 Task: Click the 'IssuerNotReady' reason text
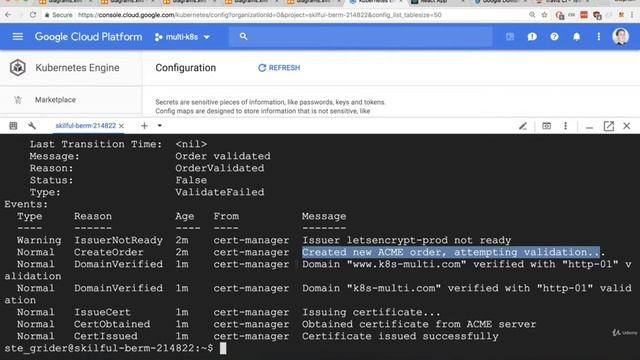(118, 240)
